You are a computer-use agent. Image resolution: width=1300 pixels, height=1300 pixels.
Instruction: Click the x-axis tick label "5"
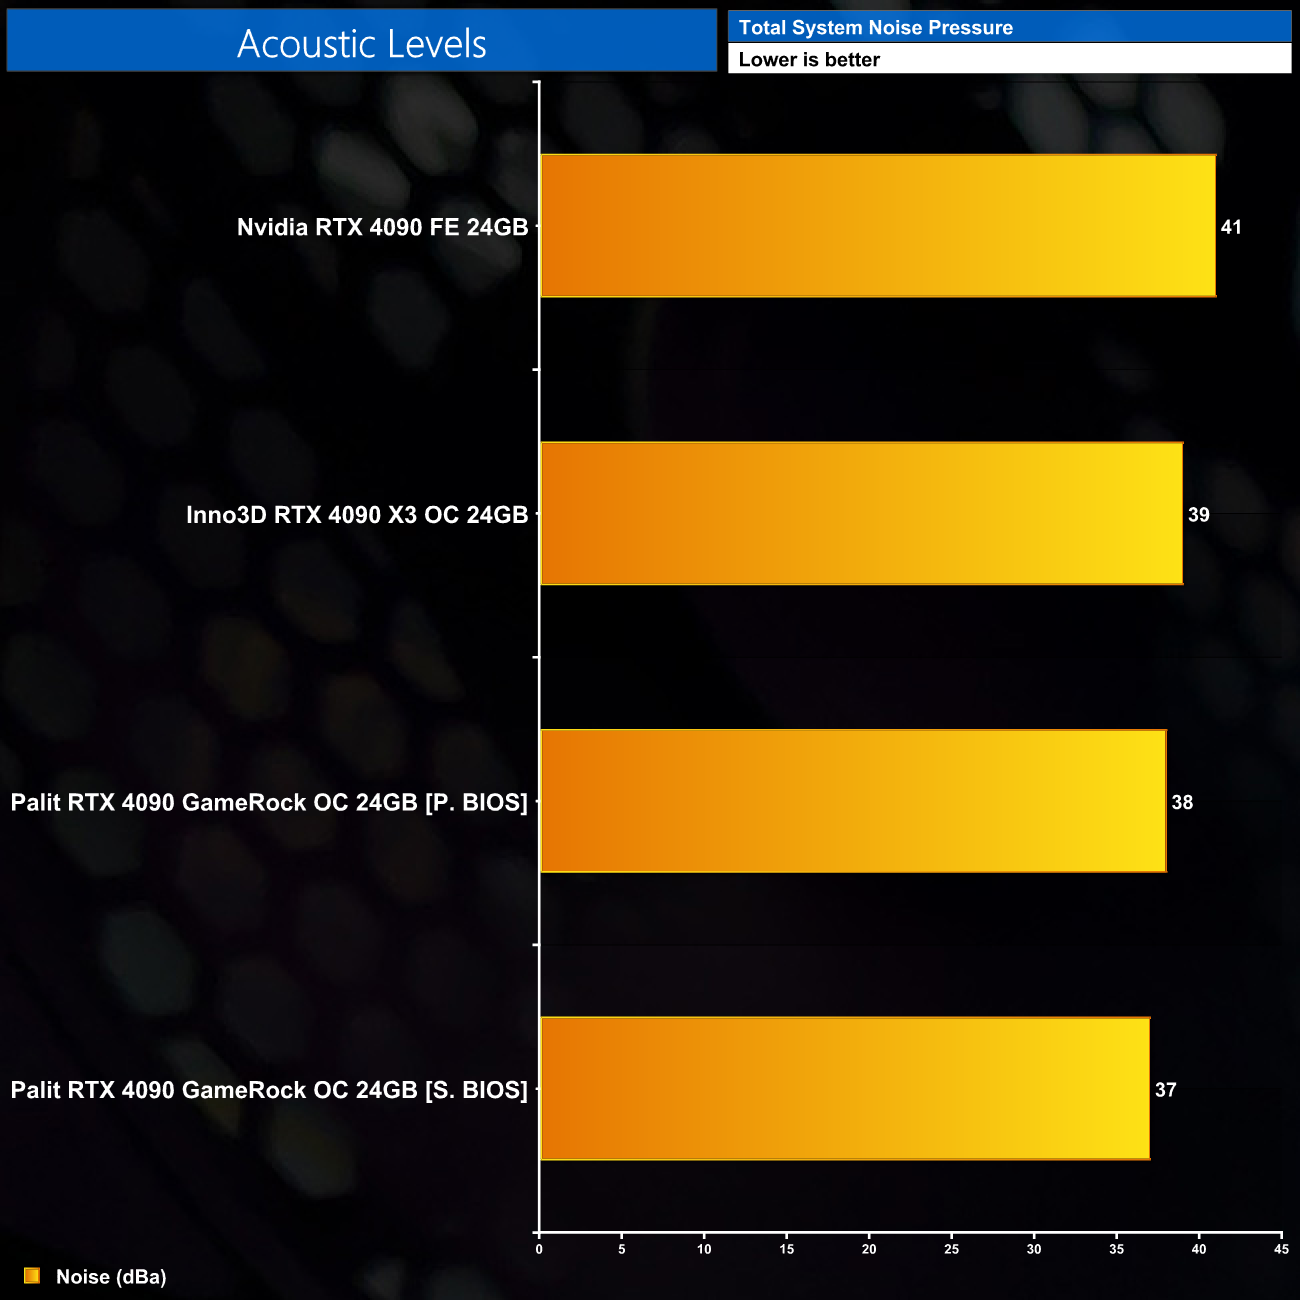[x=622, y=1249]
